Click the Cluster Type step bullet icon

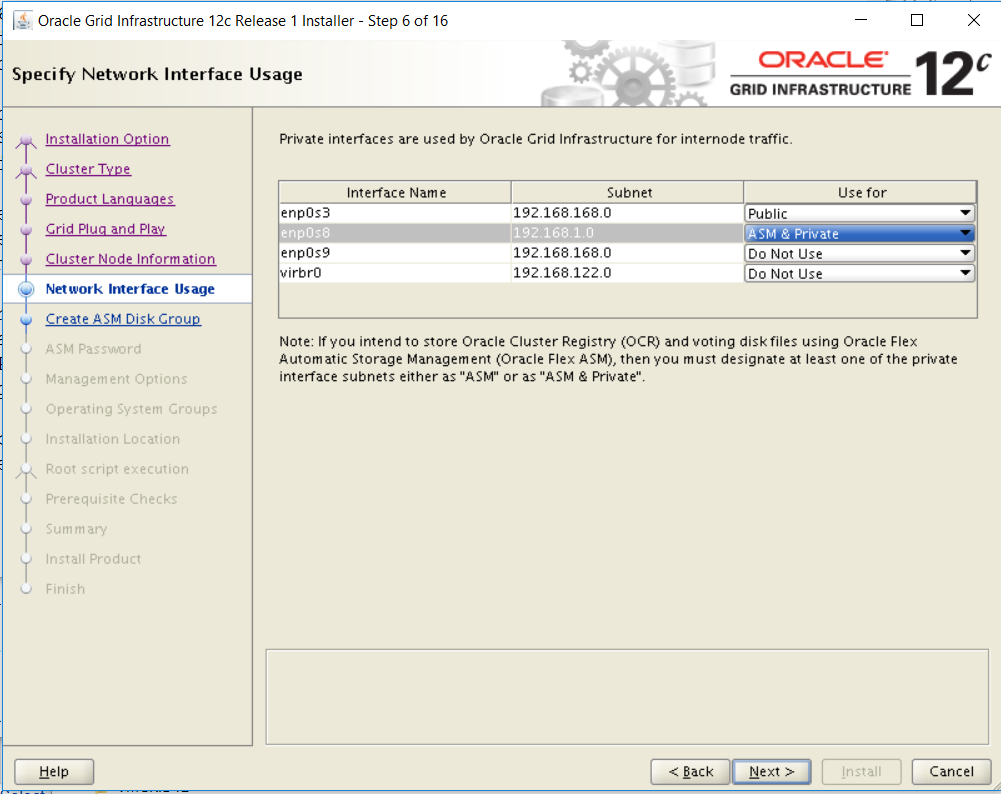pos(26,170)
